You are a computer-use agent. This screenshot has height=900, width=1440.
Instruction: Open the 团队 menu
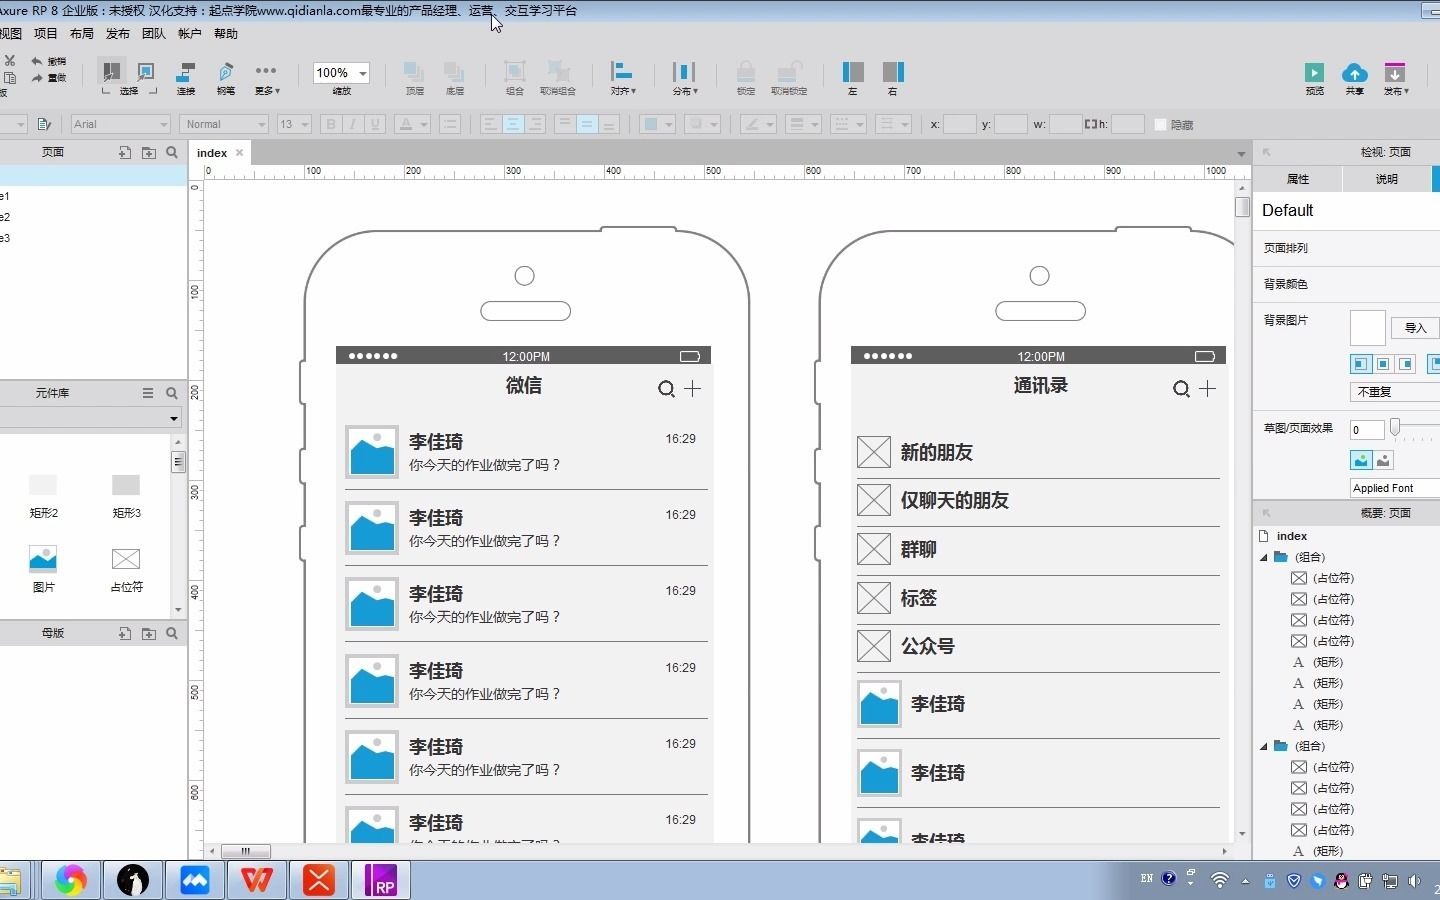154,34
